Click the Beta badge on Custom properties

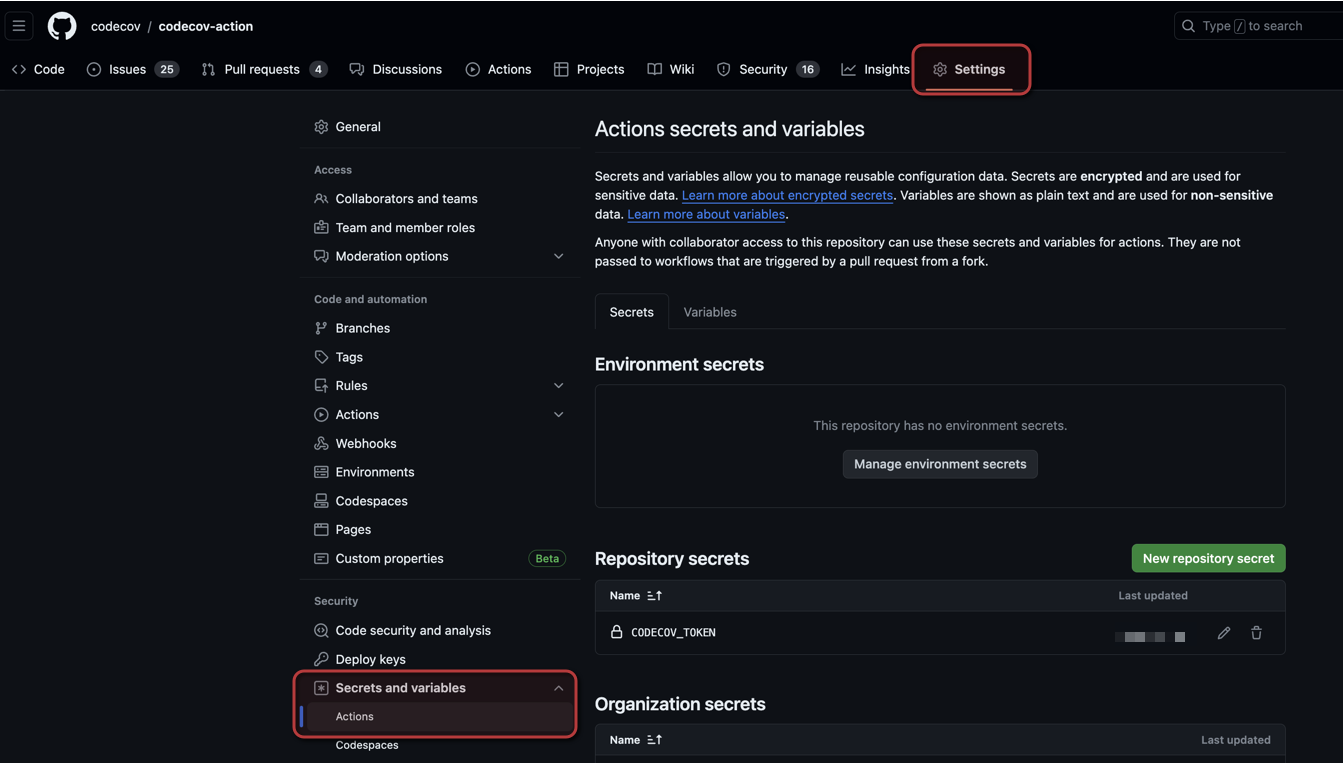coord(547,559)
